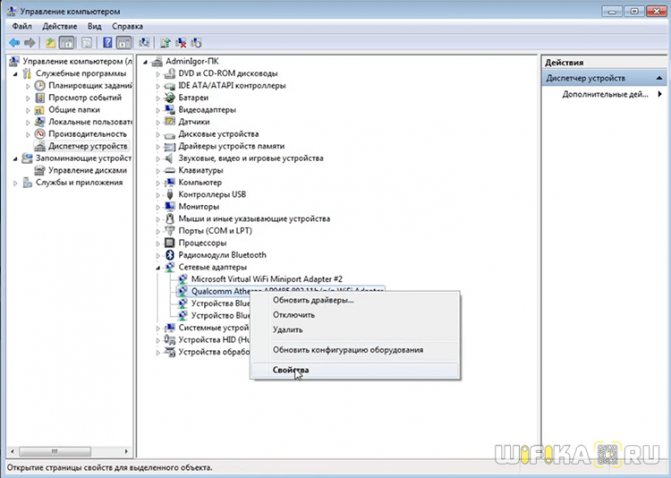Collapse Запоминающие устройства tree arrow
Image resolution: width=671 pixels, height=478 pixels.
pos(15,159)
